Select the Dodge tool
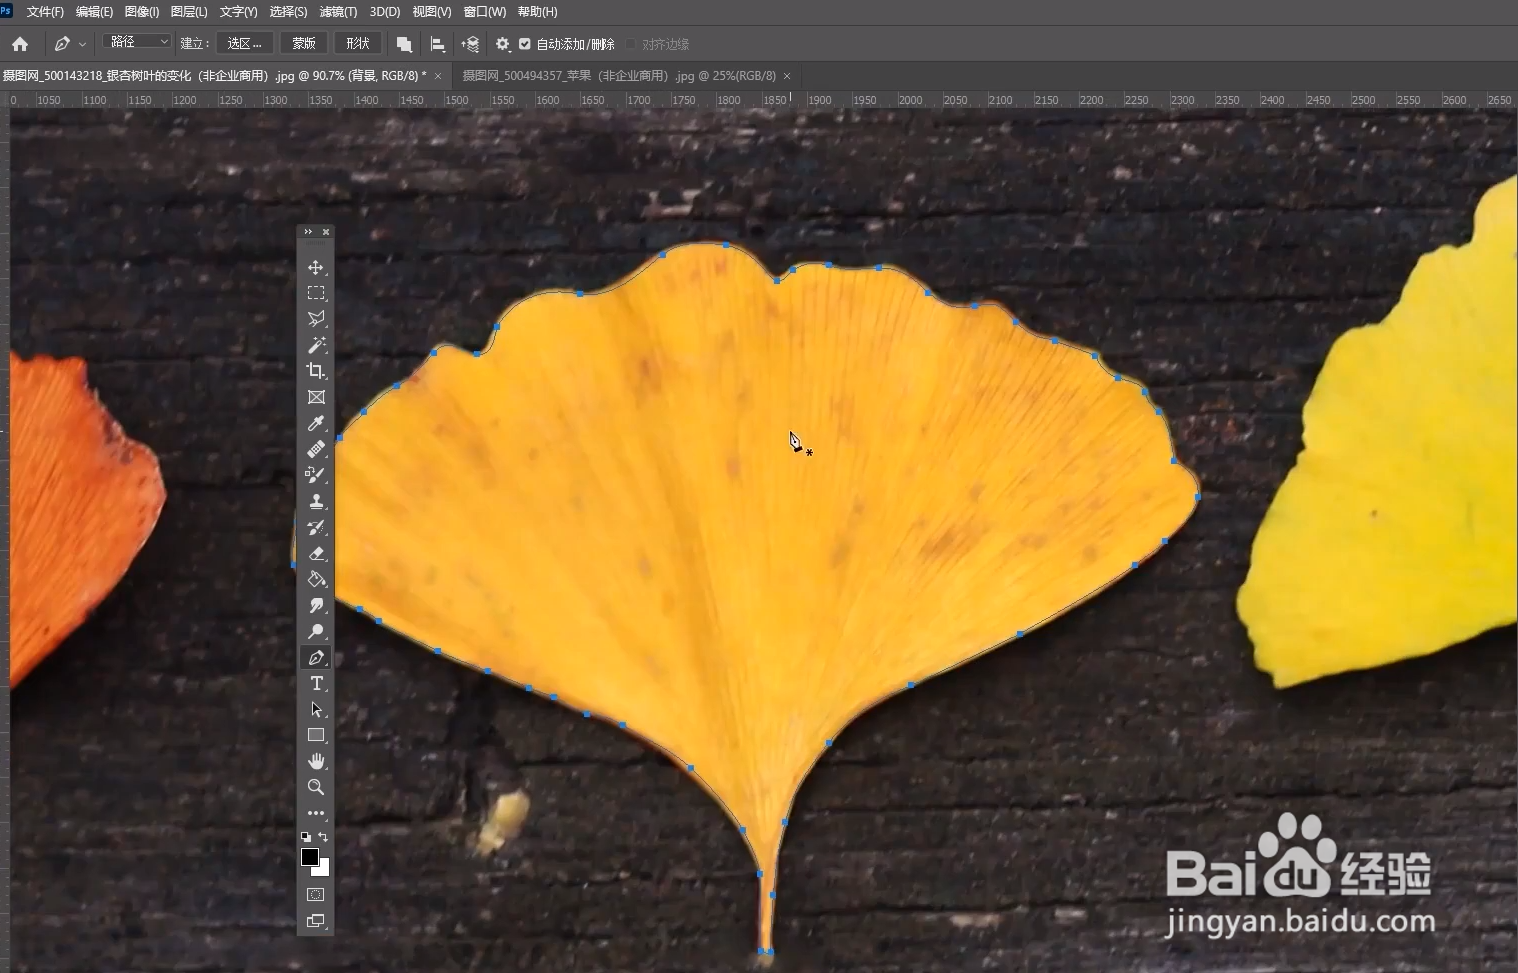The image size is (1518, 973). (316, 631)
